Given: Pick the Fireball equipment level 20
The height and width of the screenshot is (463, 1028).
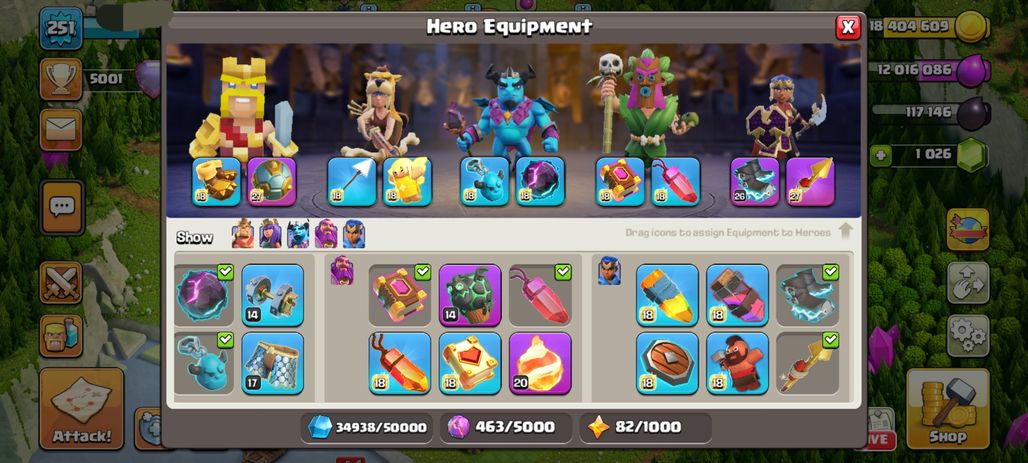Looking at the screenshot, I should [540, 363].
